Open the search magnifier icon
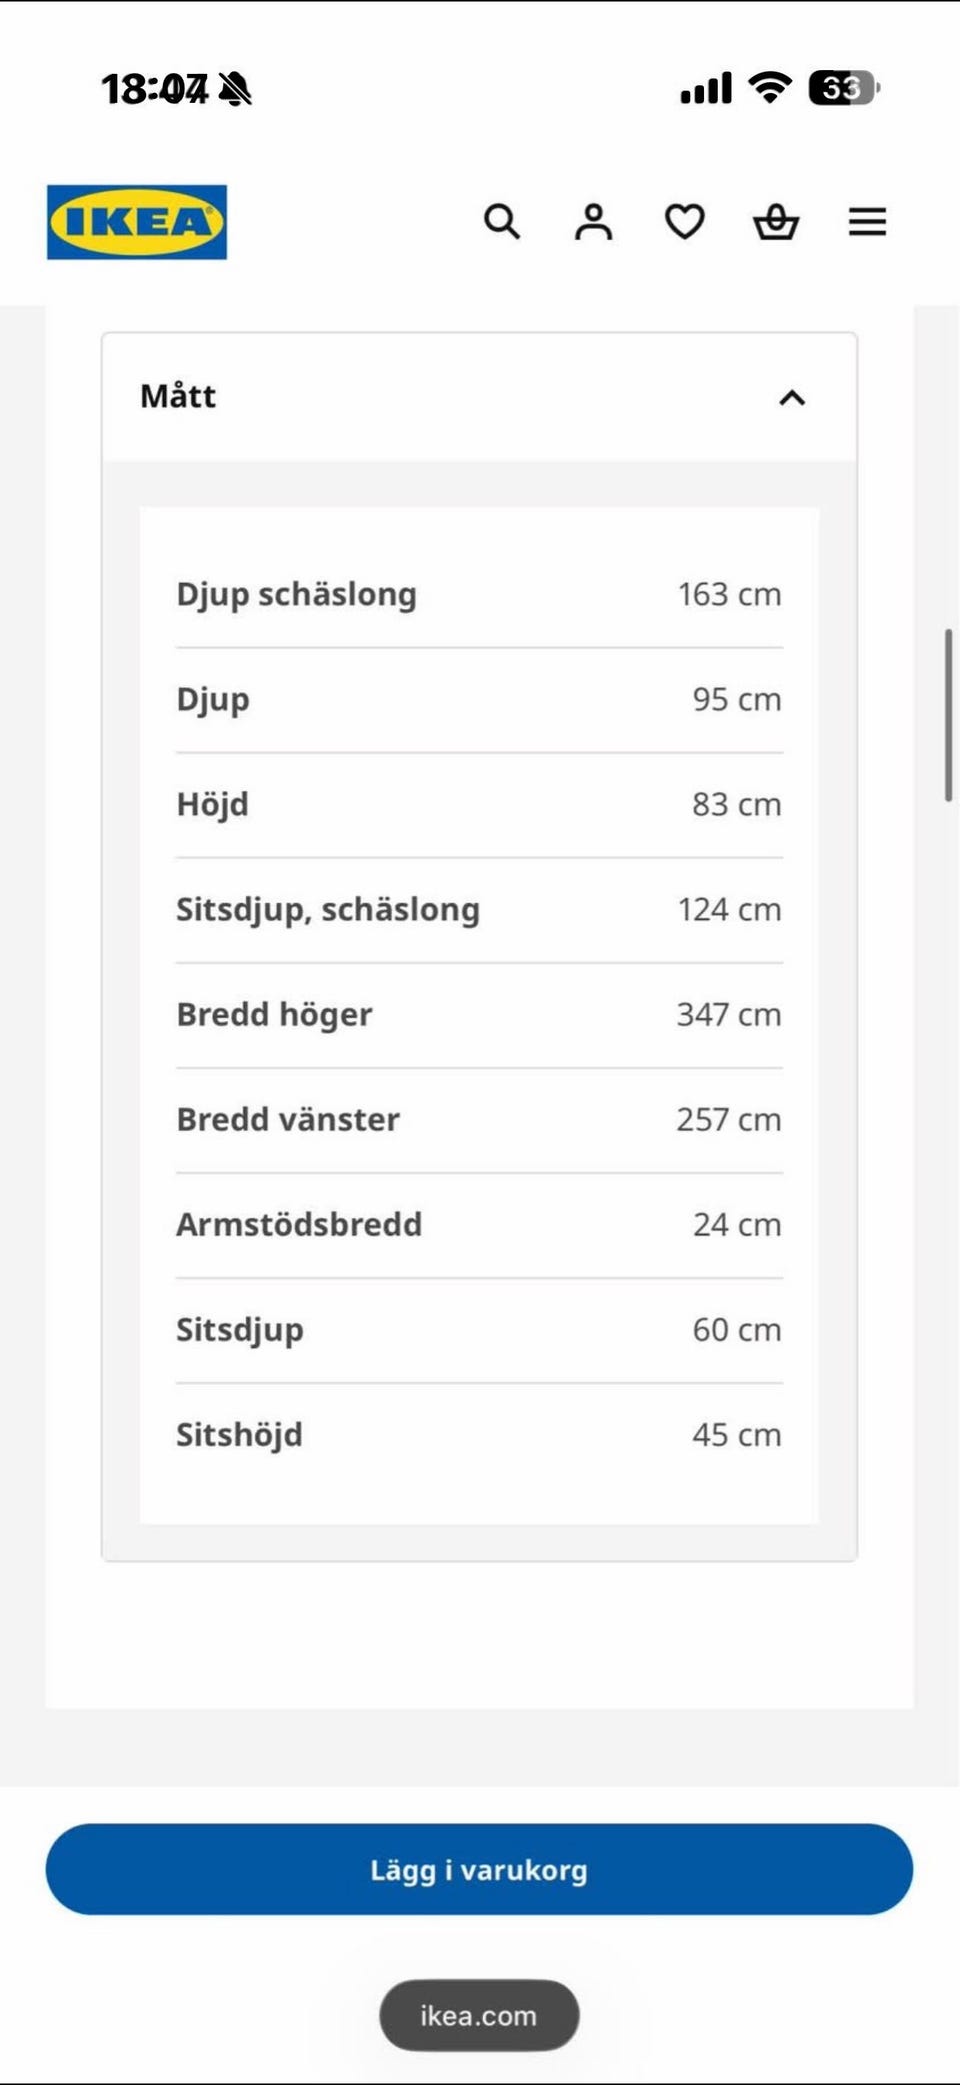Viewport: 960px width, 2085px height. pyautogui.click(x=502, y=222)
